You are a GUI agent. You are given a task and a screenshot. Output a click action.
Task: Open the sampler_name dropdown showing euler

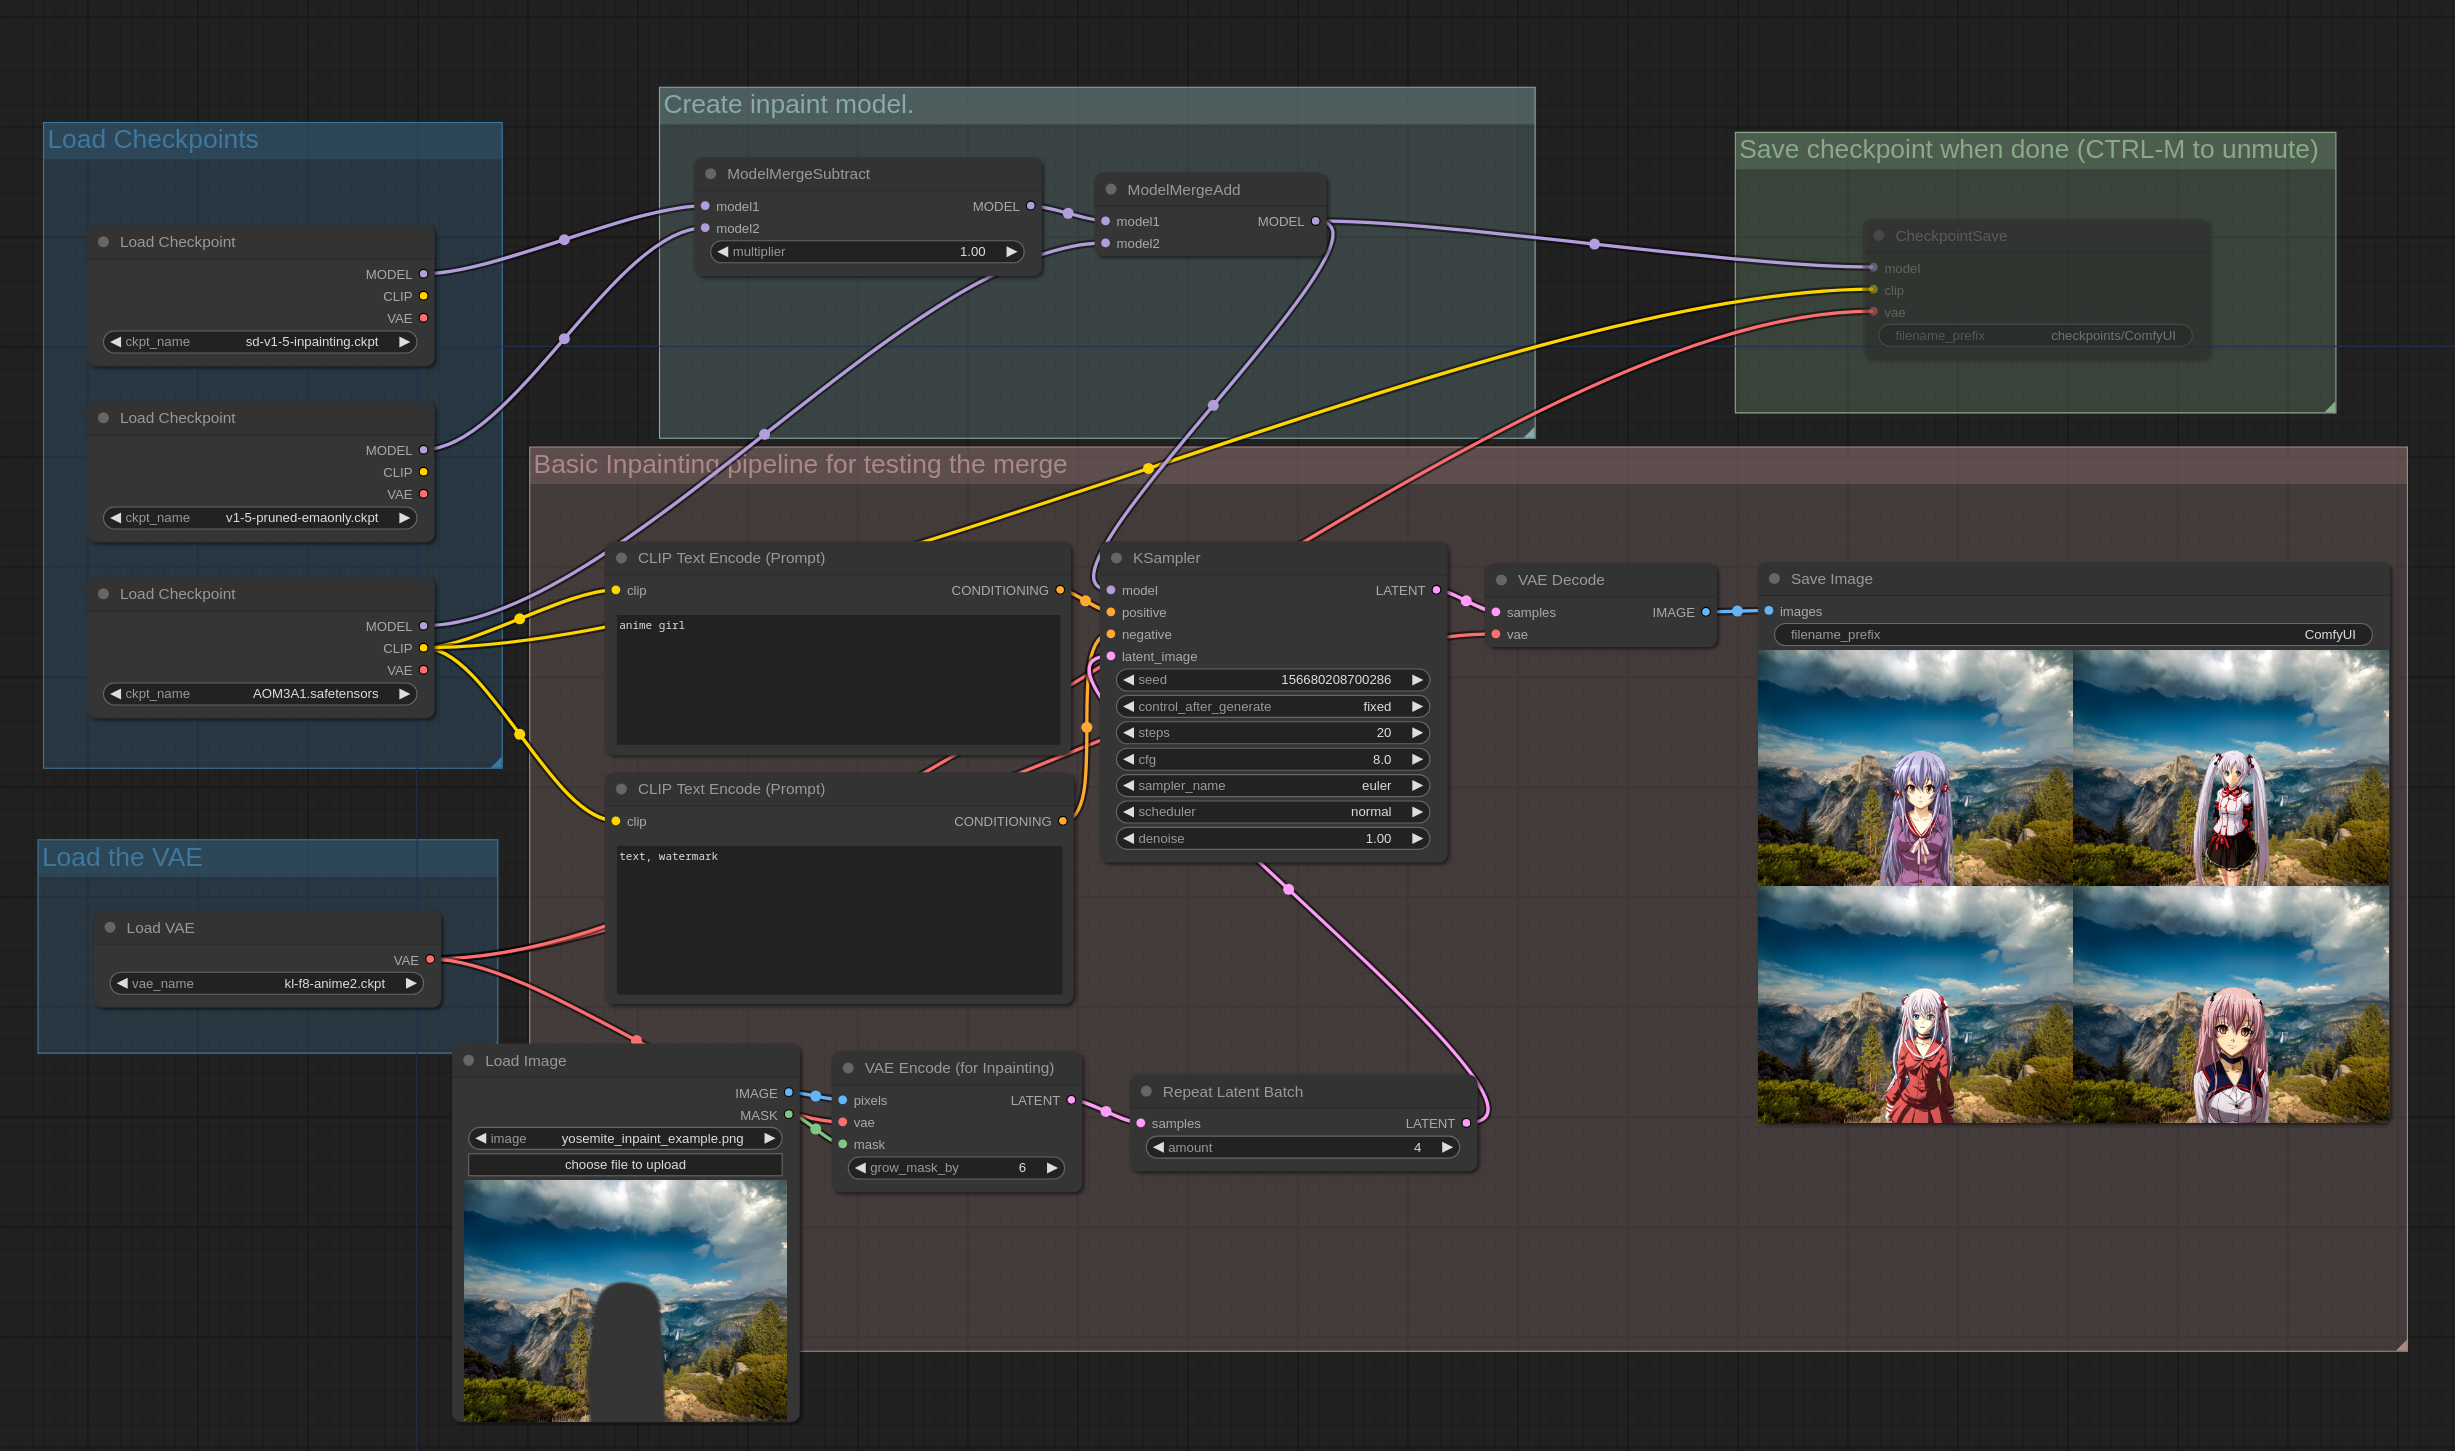(1271, 785)
